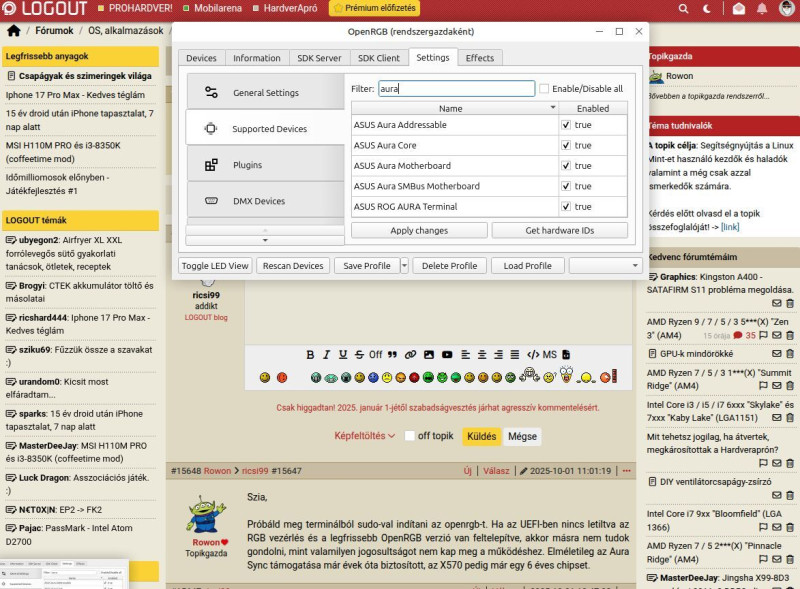Image resolution: width=800 pixels, height=589 pixels.
Task: Open ricsi99's LOGOUT blog link
Action: point(206,317)
